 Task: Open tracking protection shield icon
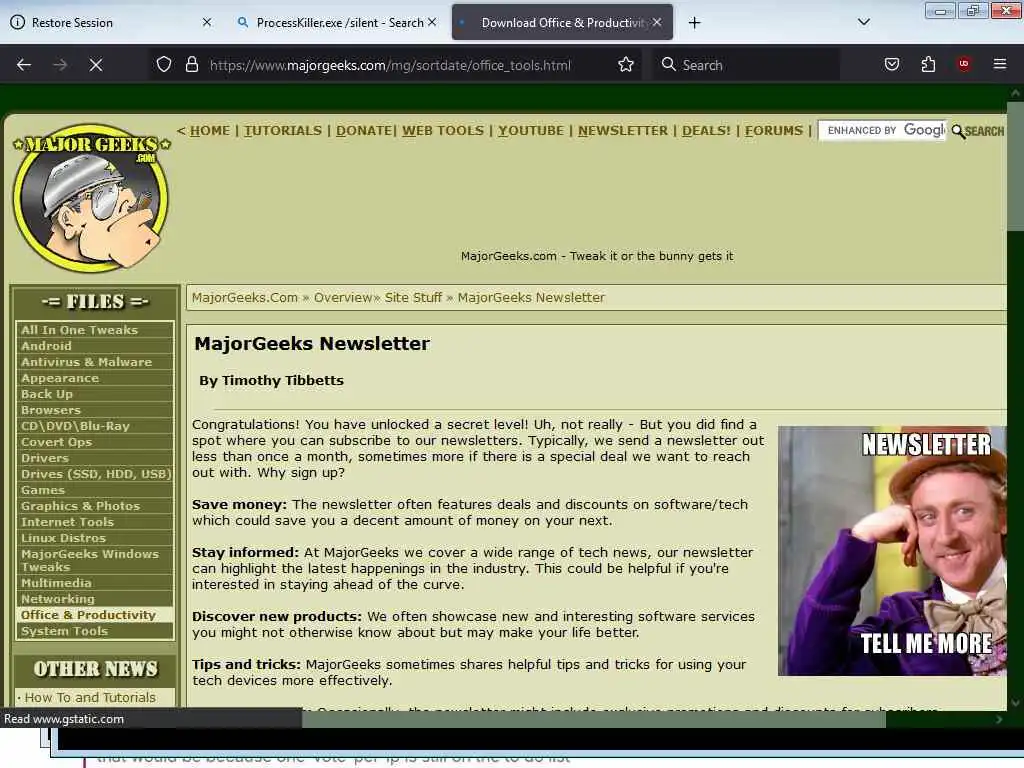click(x=164, y=64)
